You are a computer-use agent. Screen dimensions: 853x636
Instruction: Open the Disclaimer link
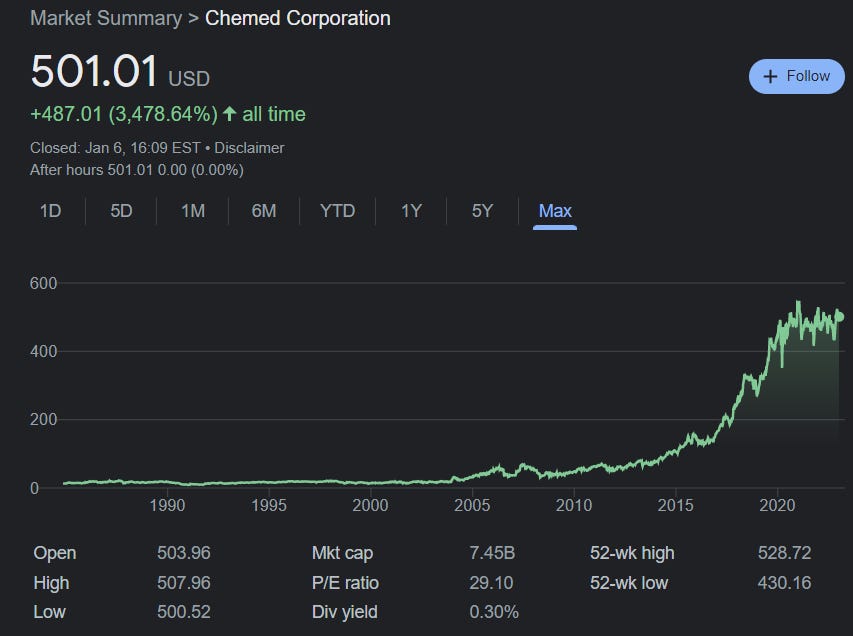[249, 147]
